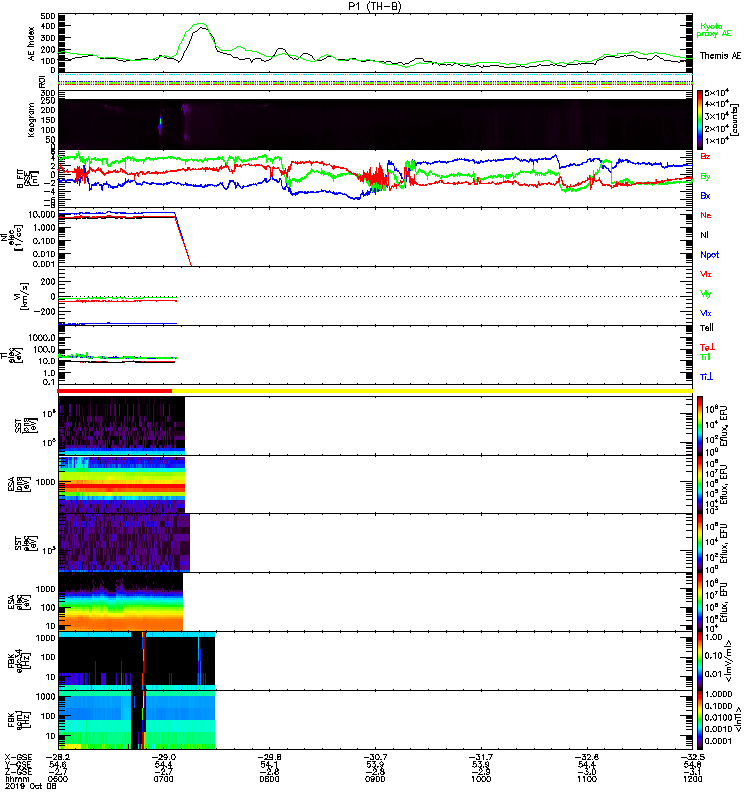Screen dimensions: 750x800
Task: Select the red 'Bz' legend entry
Action: pos(706,156)
